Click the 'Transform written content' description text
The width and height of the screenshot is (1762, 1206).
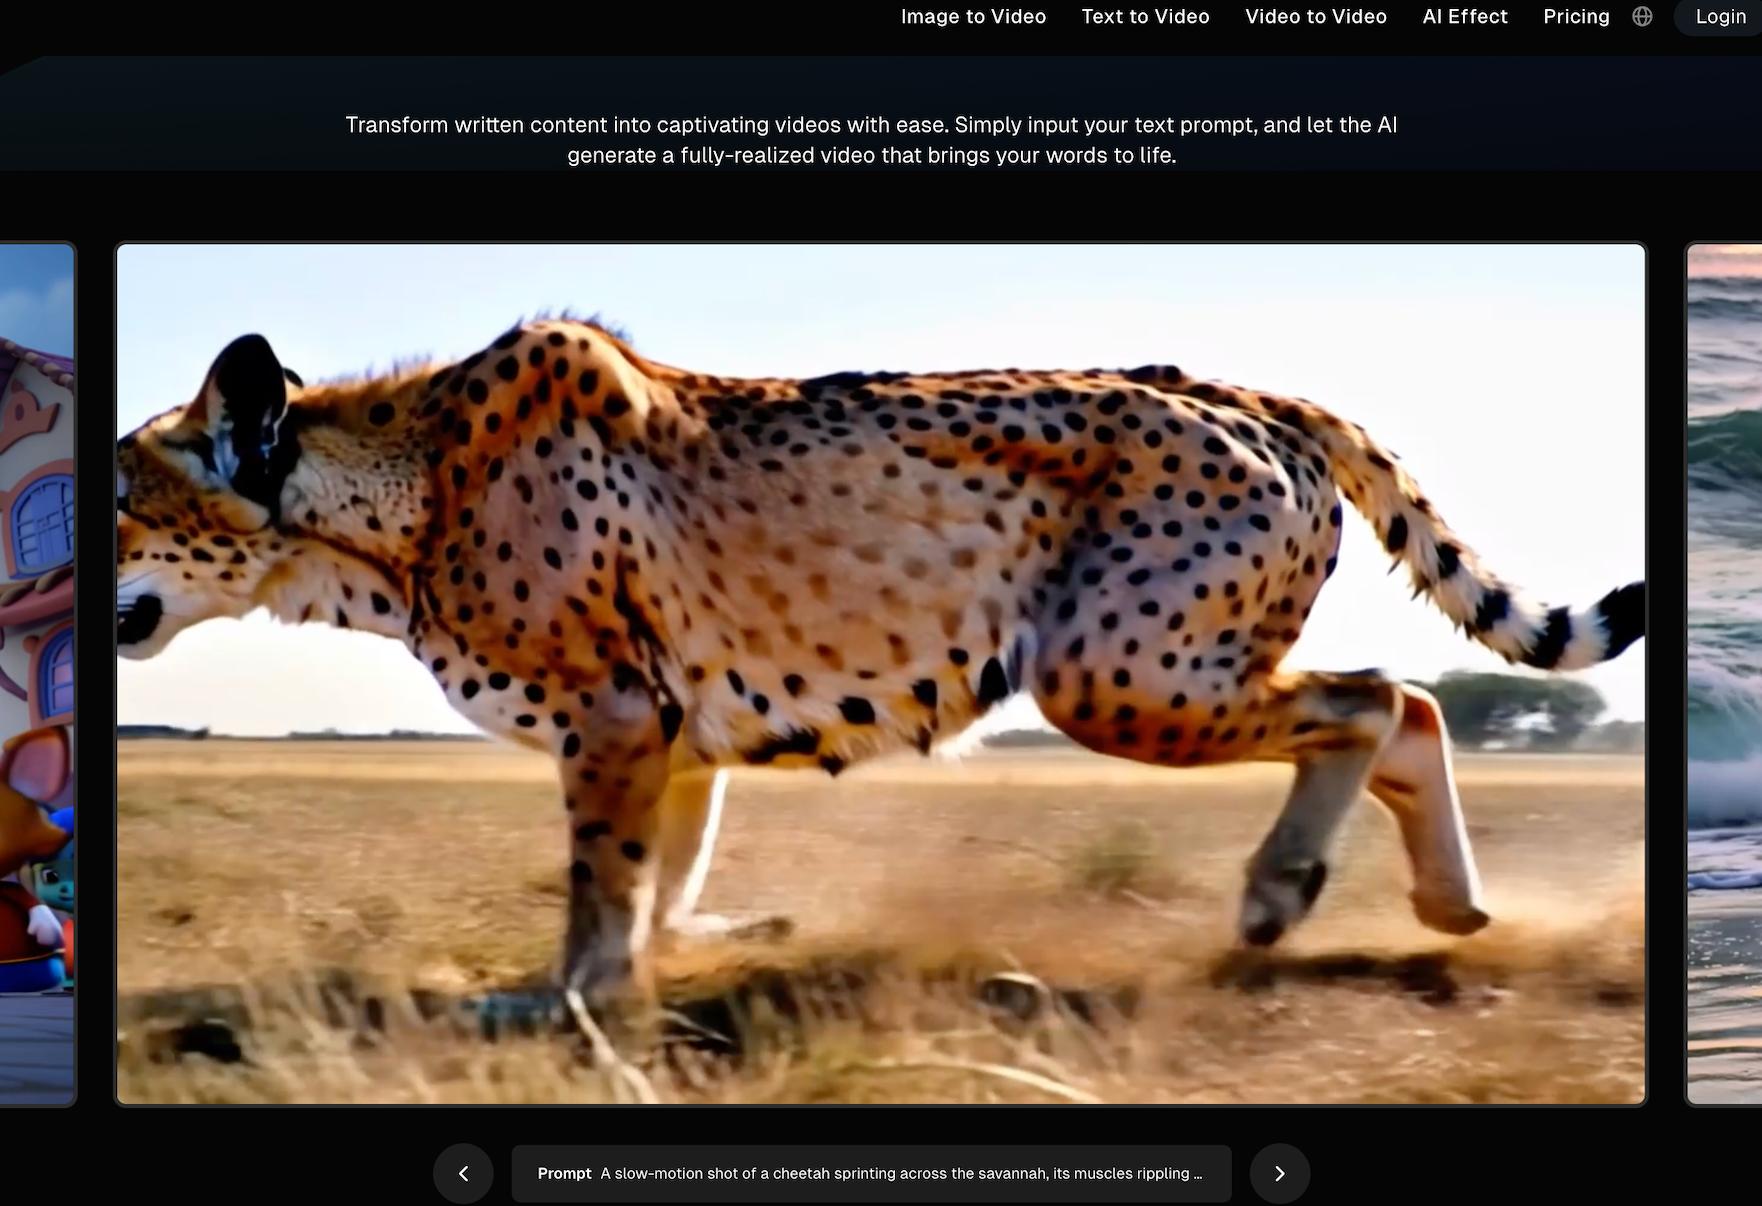coord(871,140)
